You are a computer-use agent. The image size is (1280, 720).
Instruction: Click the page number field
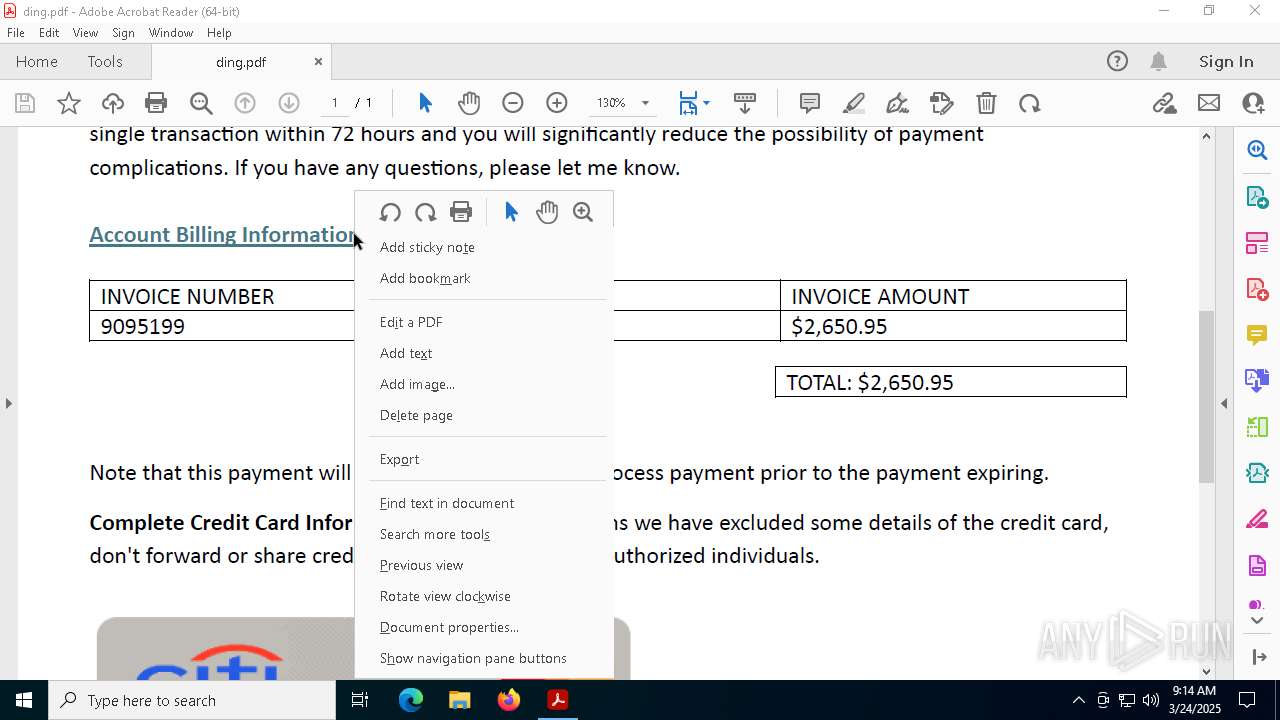pos(335,103)
